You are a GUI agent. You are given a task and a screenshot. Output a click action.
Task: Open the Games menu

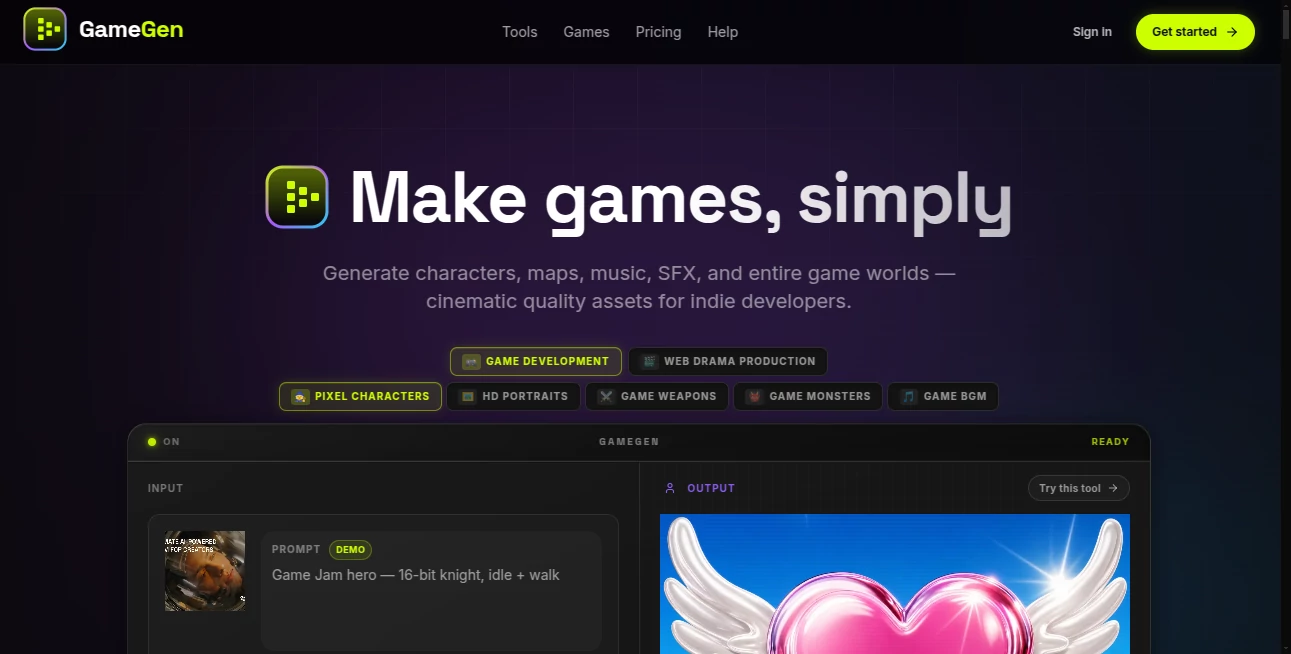(x=586, y=32)
